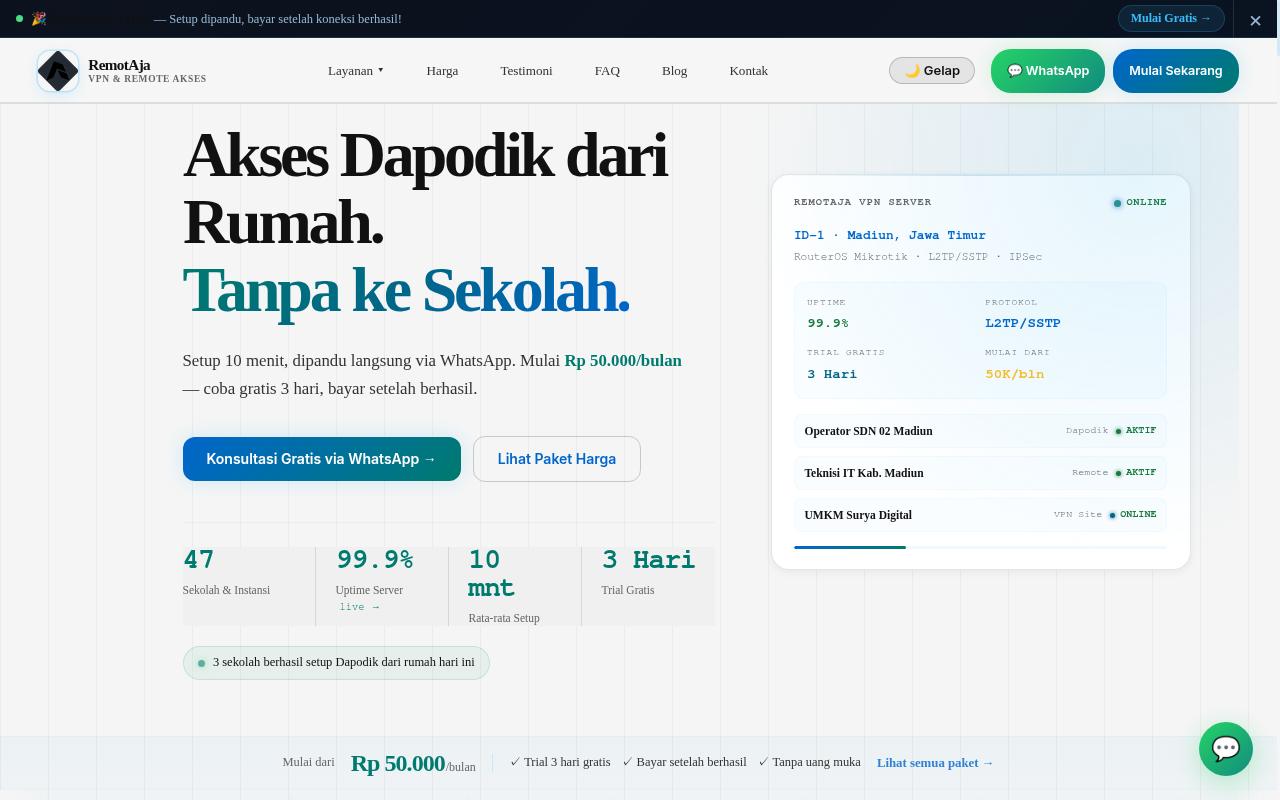Click Mulai Gratis in top banner
Image resolution: width=1280 pixels, height=800 pixels.
1171,18
